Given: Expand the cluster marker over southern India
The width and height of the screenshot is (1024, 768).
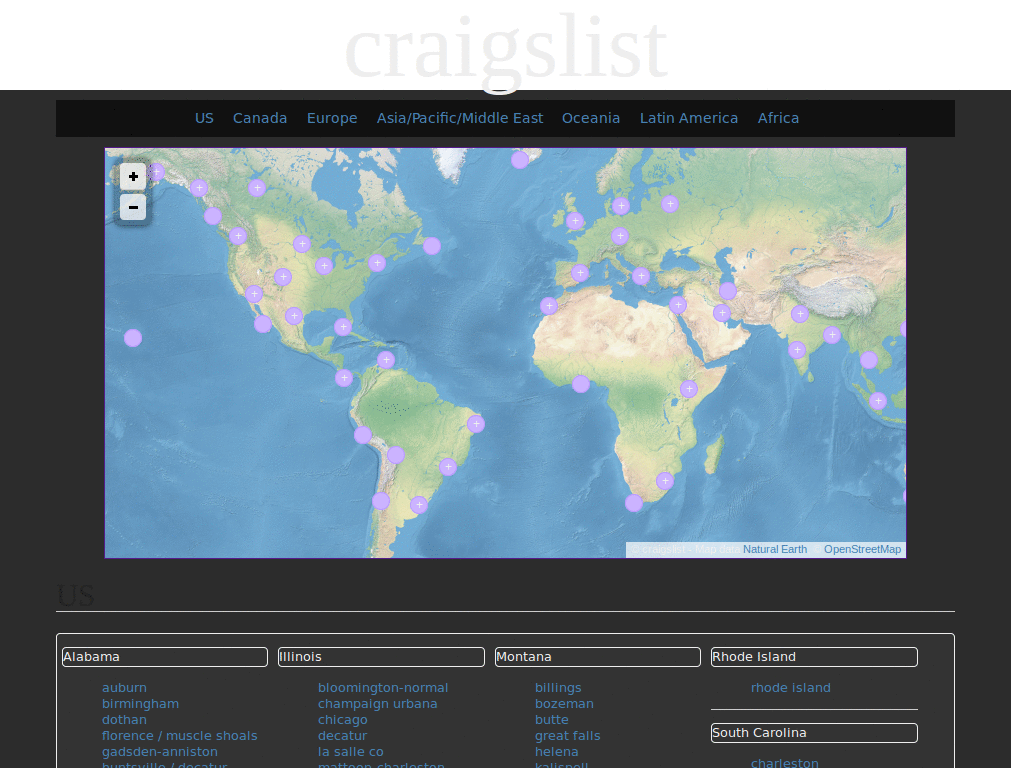Looking at the screenshot, I should point(797,350).
